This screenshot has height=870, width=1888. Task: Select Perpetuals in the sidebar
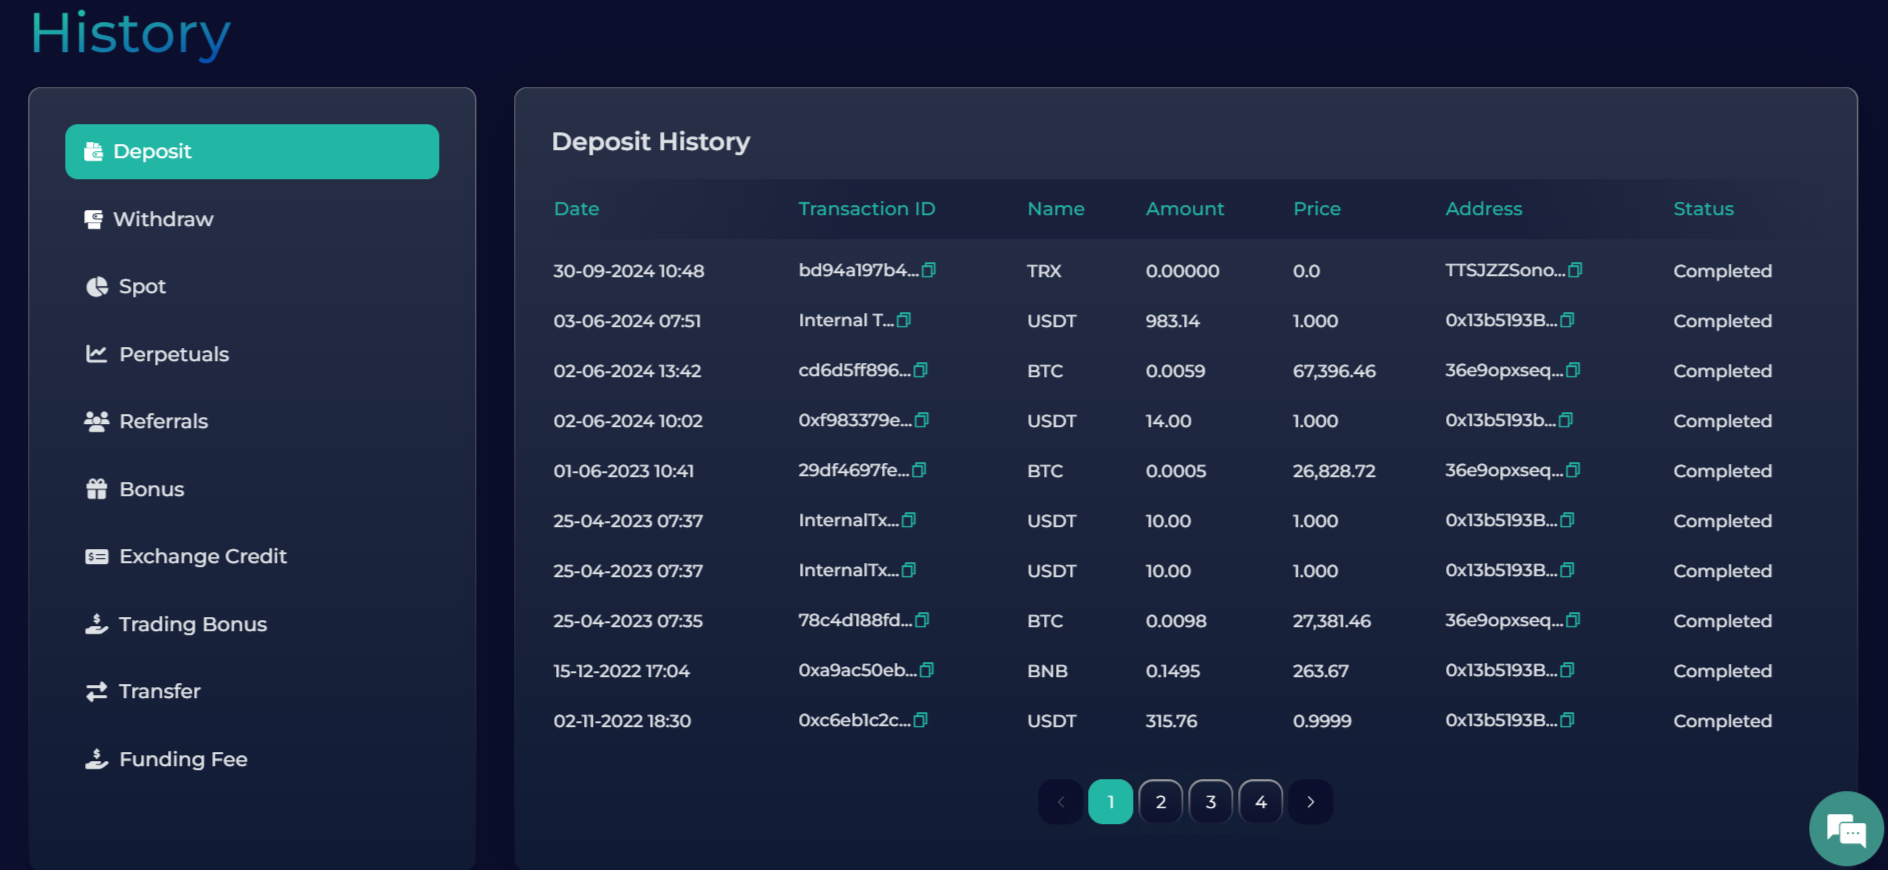(x=173, y=354)
